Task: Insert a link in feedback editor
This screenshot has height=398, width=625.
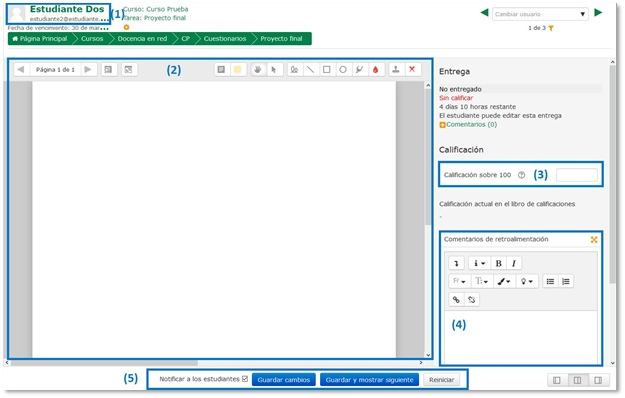Action: click(x=456, y=300)
